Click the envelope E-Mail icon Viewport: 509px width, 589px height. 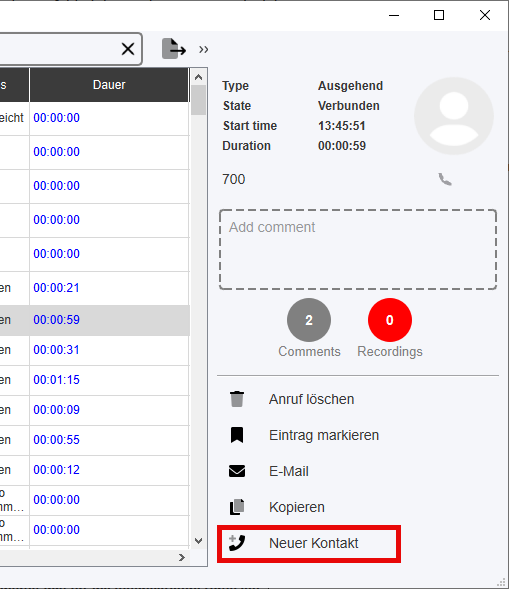237,471
